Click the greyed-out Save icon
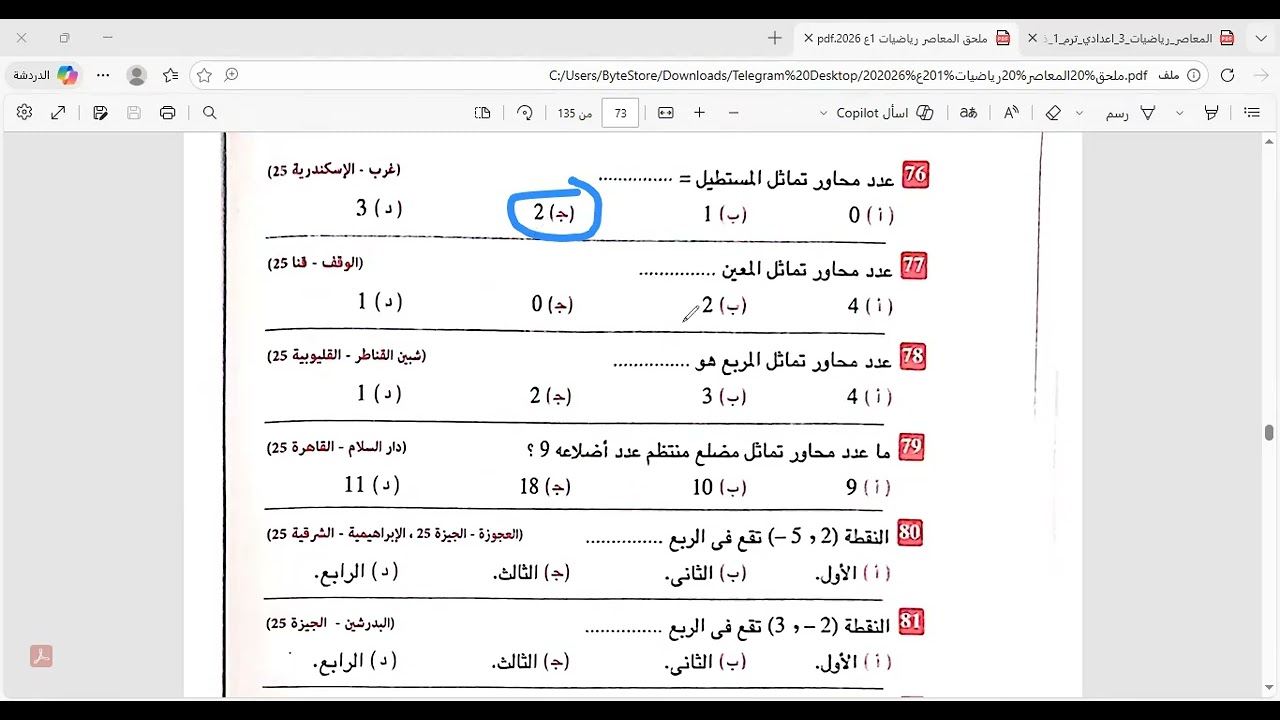 coord(134,113)
